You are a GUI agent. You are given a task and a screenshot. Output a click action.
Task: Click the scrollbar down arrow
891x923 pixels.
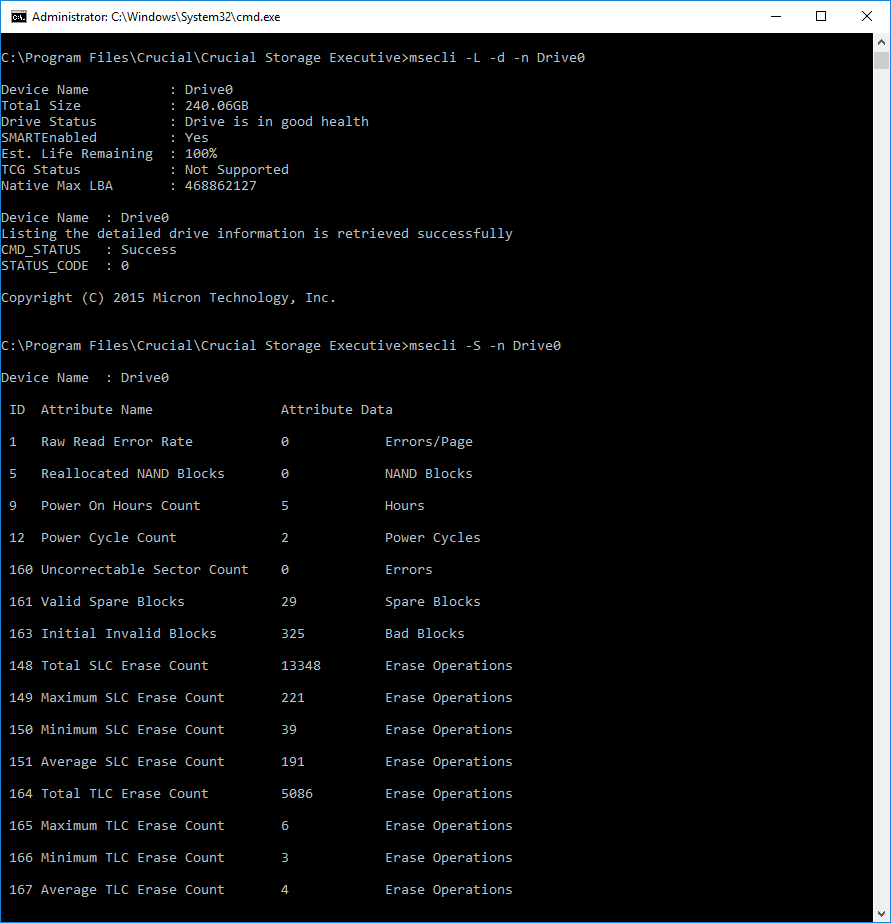(881, 914)
